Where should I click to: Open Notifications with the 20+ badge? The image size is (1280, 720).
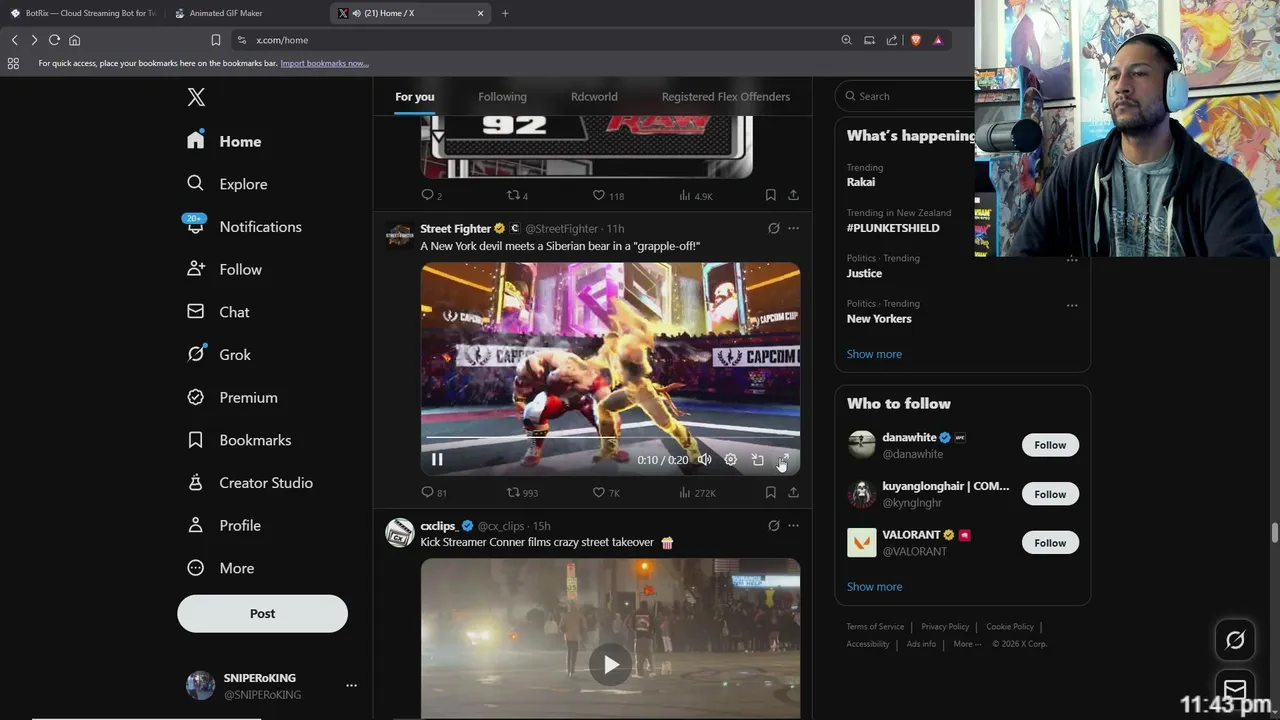[244, 227]
